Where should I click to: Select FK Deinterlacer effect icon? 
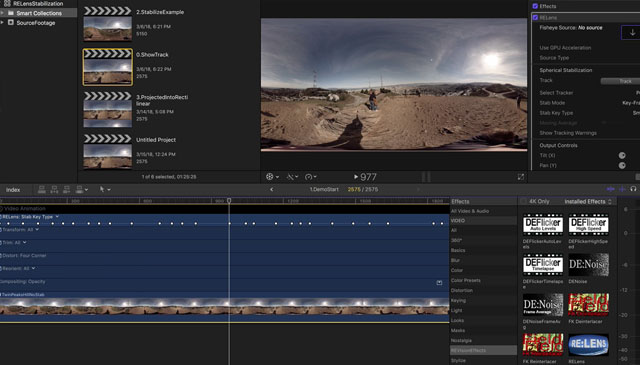588,305
